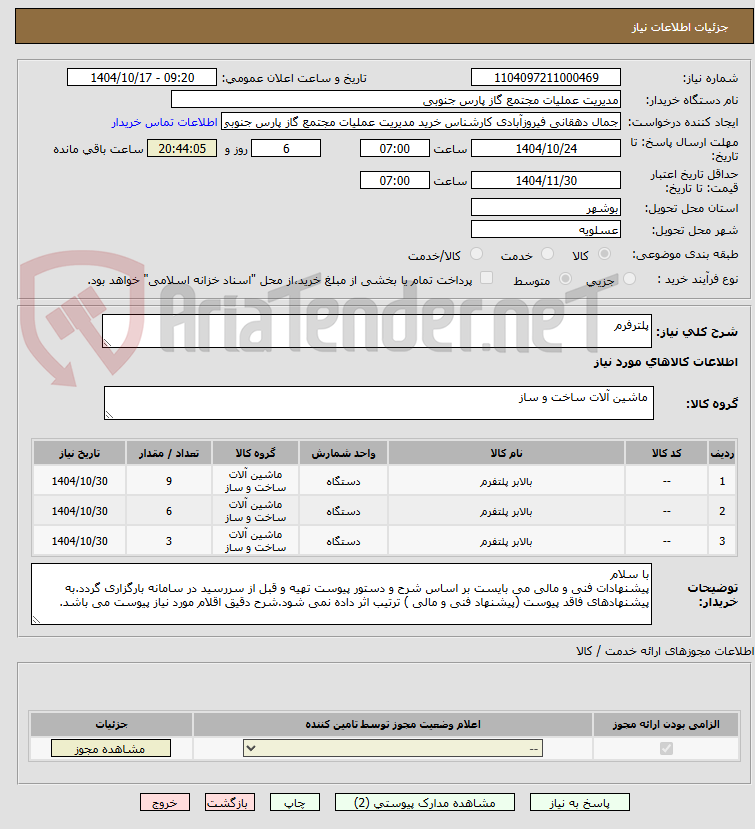Click the 'اعلام وضعیت مجوز توسط تامین کننده' header

(393, 724)
